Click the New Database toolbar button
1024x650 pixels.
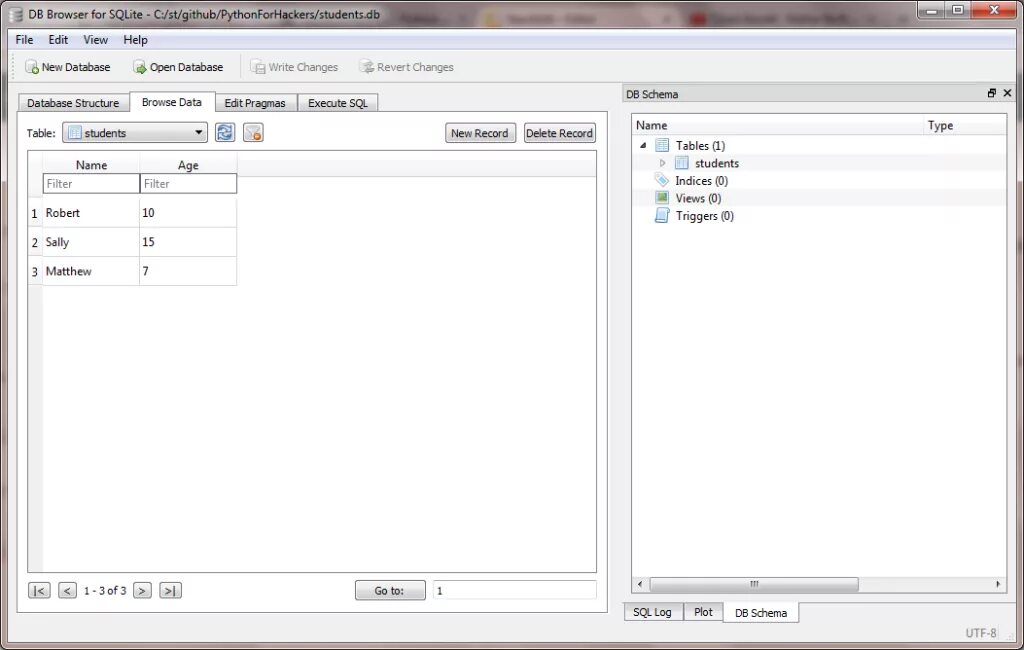[x=67, y=67]
